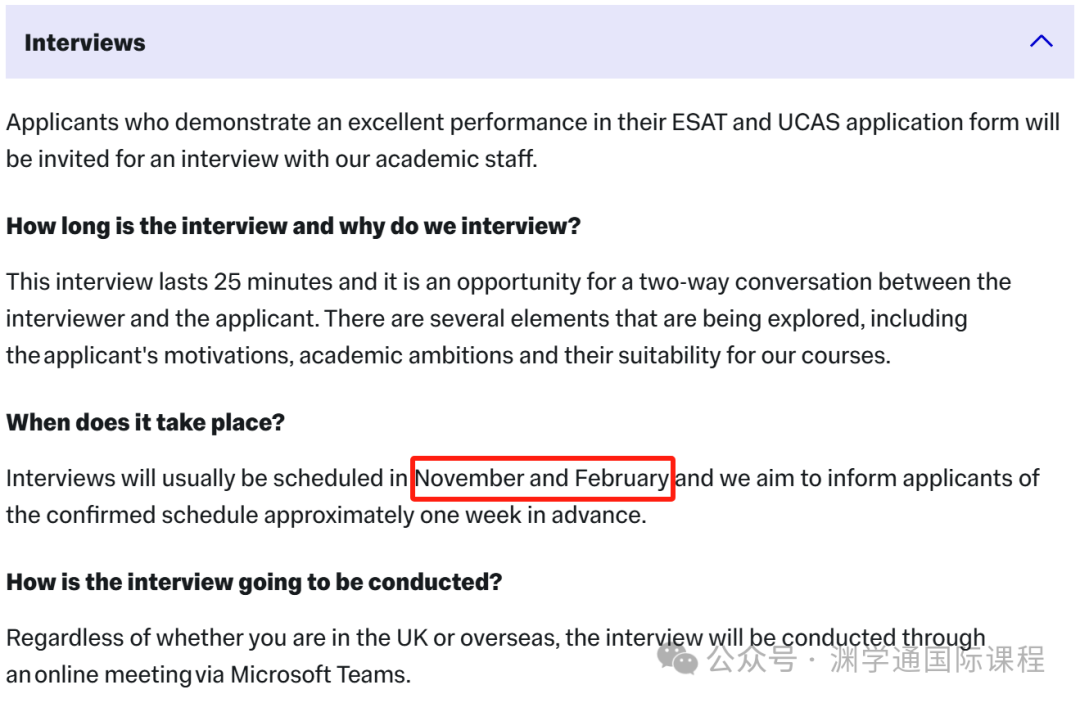The image size is (1080, 703).
Task: Click the Microsoft Teams text
Action: click(320, 675)
